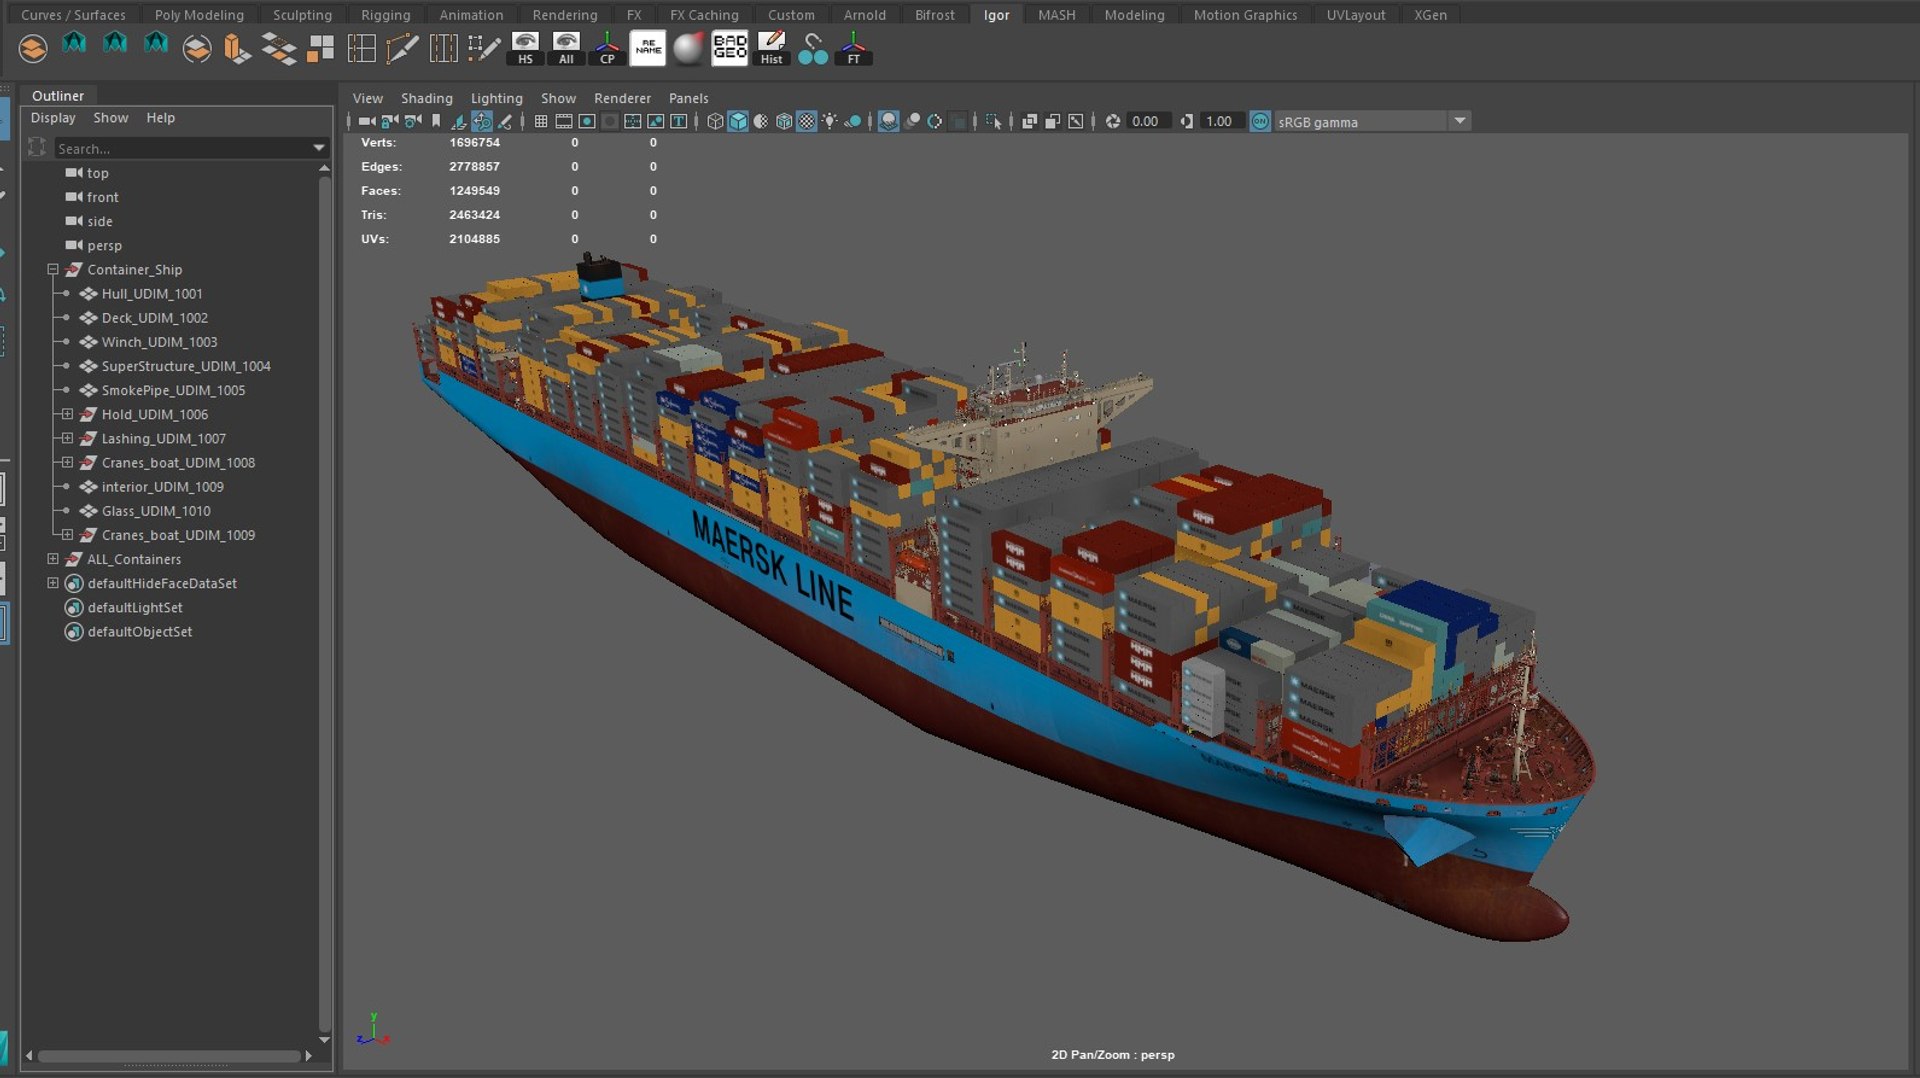The image size is (1920, 1078).
Task: Expand Cranes_boat_UDIM_1009 group
Action: [x=67, y=535]
